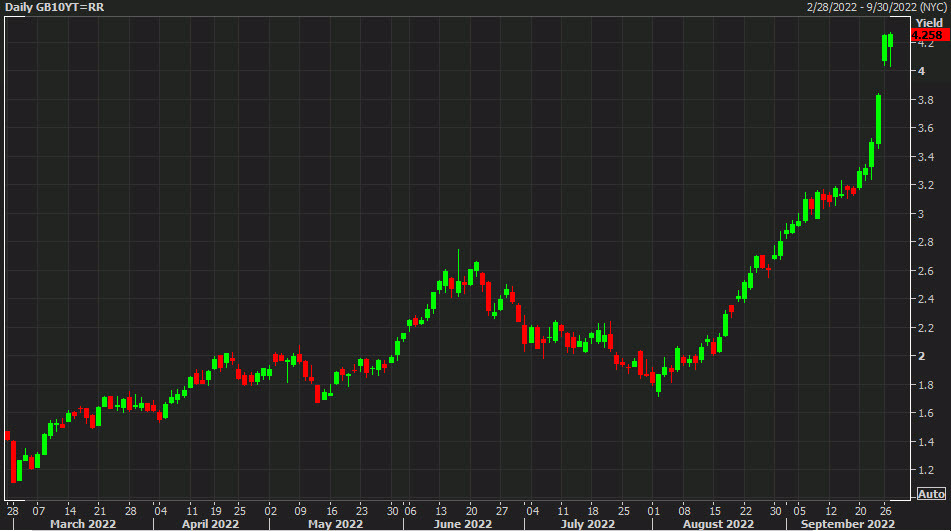
Task: Click the 1.6 yield axis value
Action: [x=926, y=413]
